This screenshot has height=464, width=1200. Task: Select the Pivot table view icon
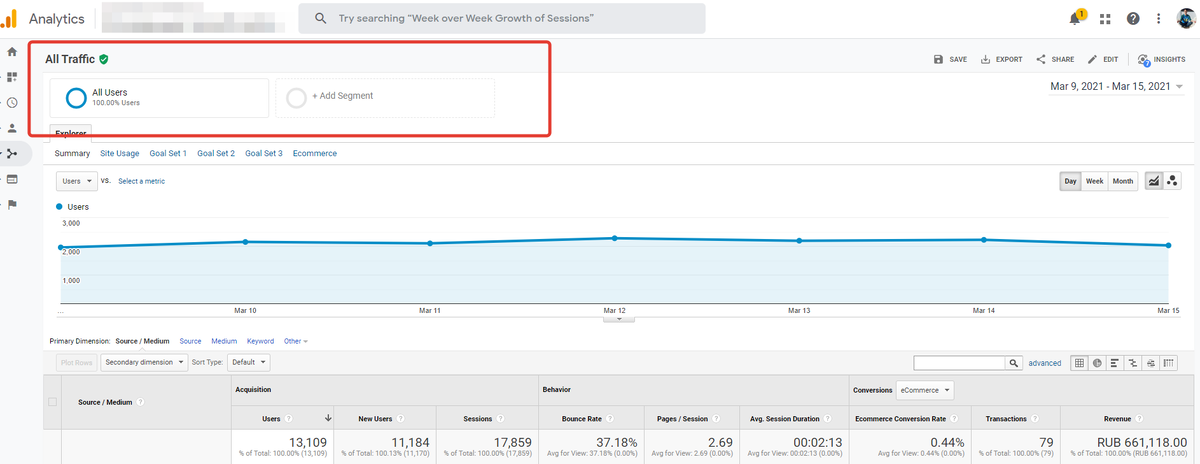click(x=1169, y=363)
